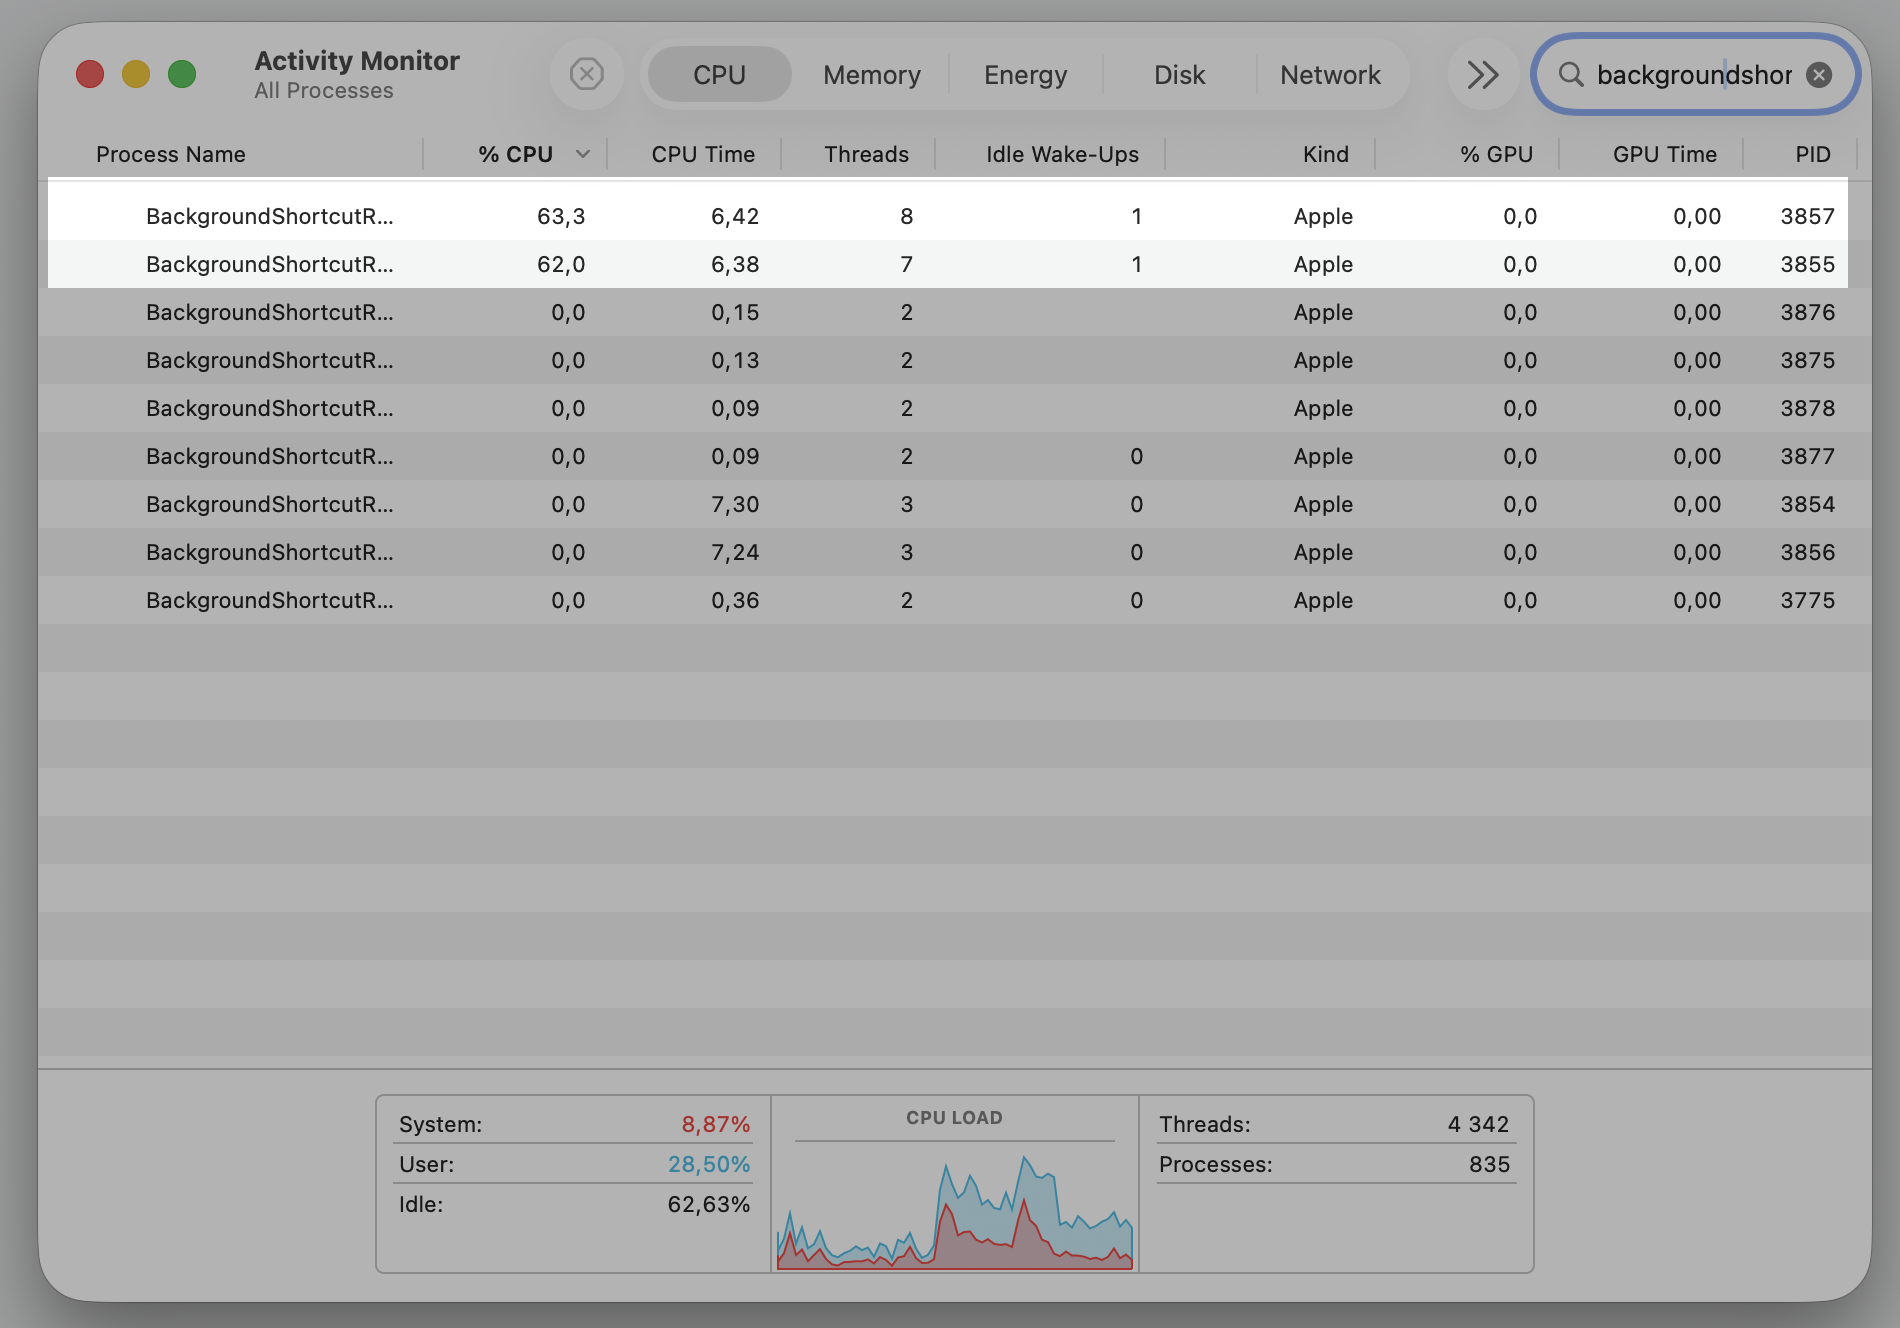Select process row with PID 3856
Viewport: 1900px width, 1328px height.
pos(955,552)
